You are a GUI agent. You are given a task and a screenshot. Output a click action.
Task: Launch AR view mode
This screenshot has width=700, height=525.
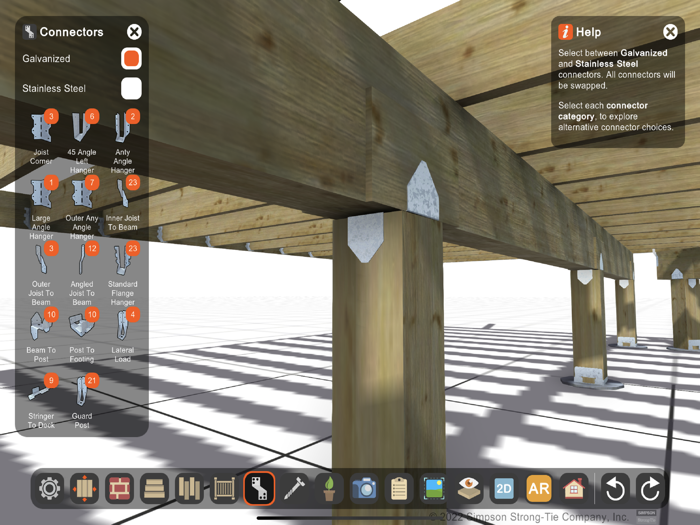pyautogui.click(x=539, y=488)
